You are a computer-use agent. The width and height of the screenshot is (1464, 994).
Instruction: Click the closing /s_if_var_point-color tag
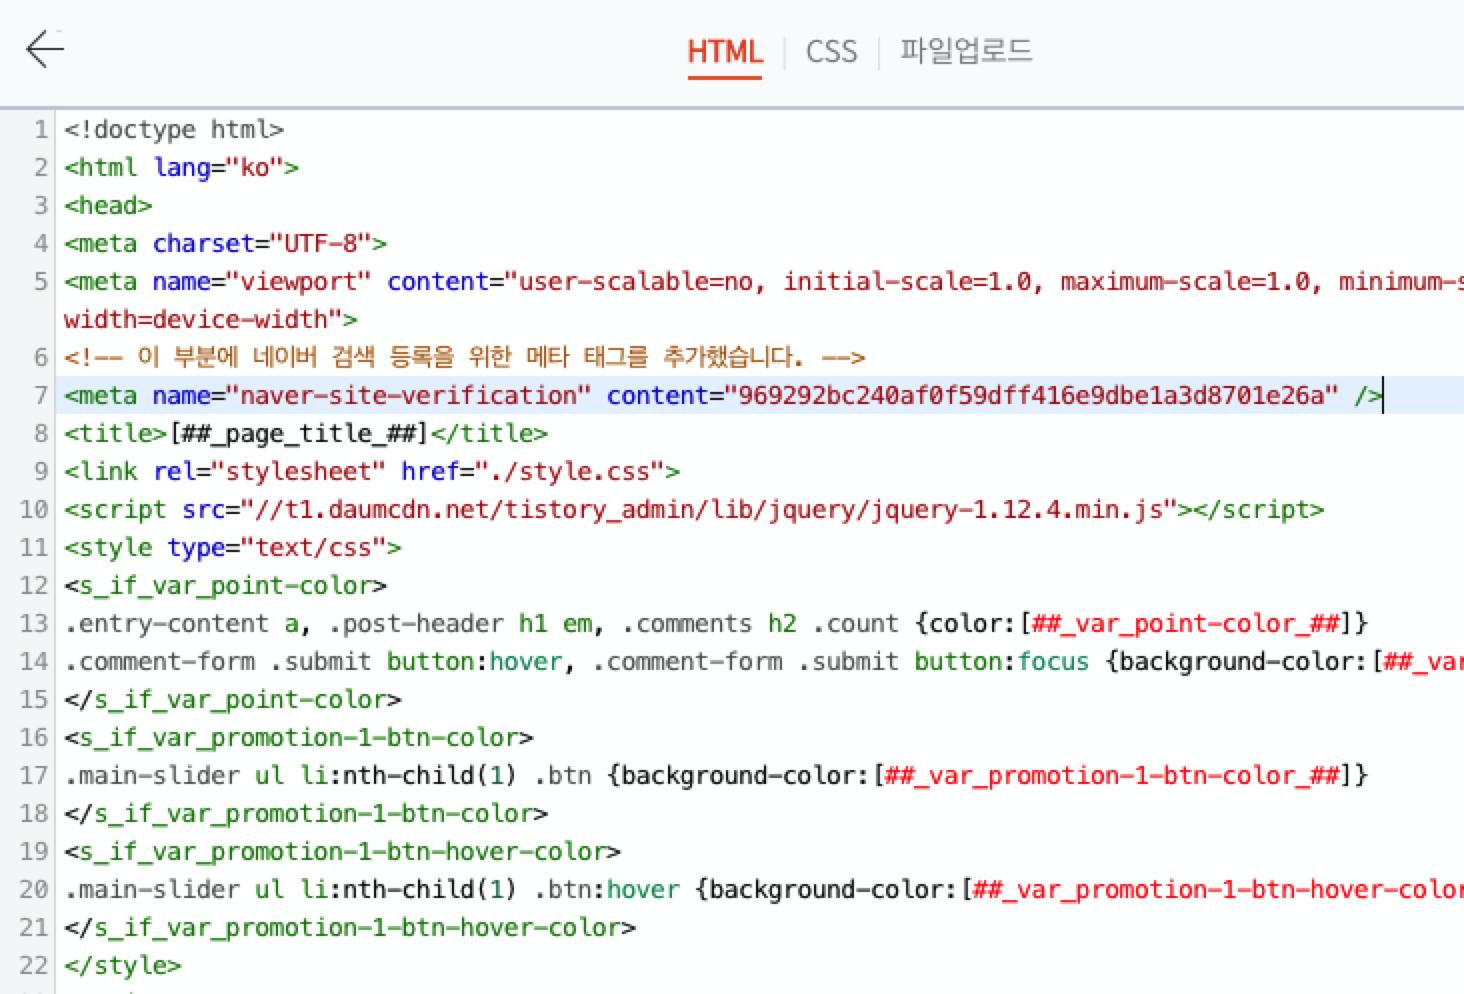(x=233, y=699)
